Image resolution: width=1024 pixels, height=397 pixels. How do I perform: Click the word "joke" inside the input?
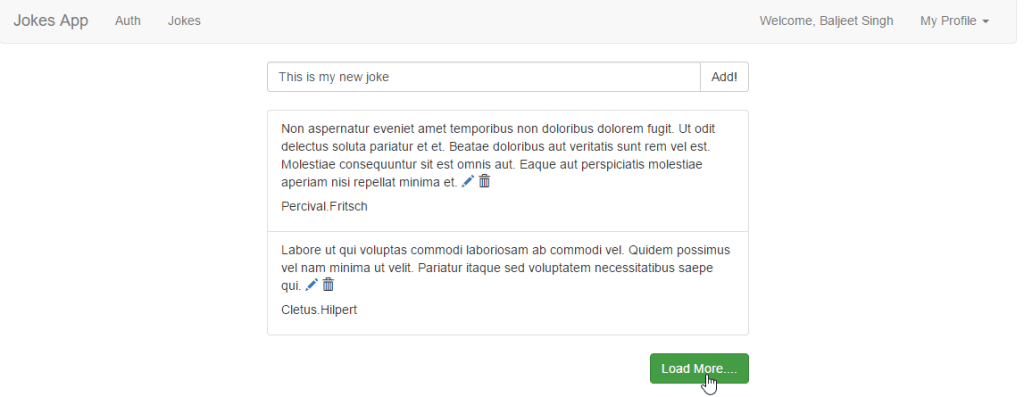point(377,77)
